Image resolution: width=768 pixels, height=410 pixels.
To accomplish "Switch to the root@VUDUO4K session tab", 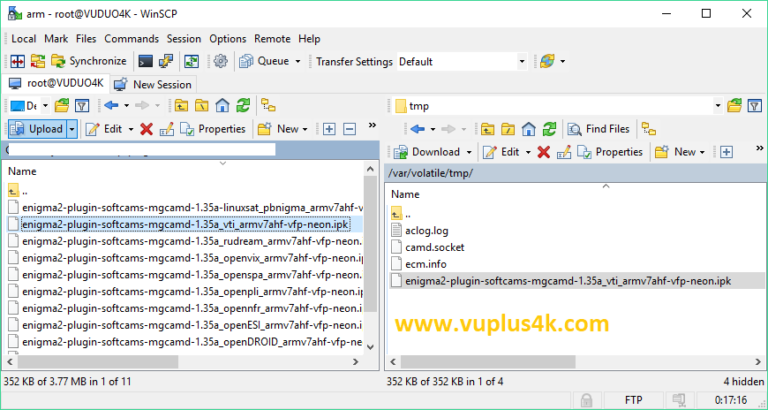I will click(x=56, y=83).
